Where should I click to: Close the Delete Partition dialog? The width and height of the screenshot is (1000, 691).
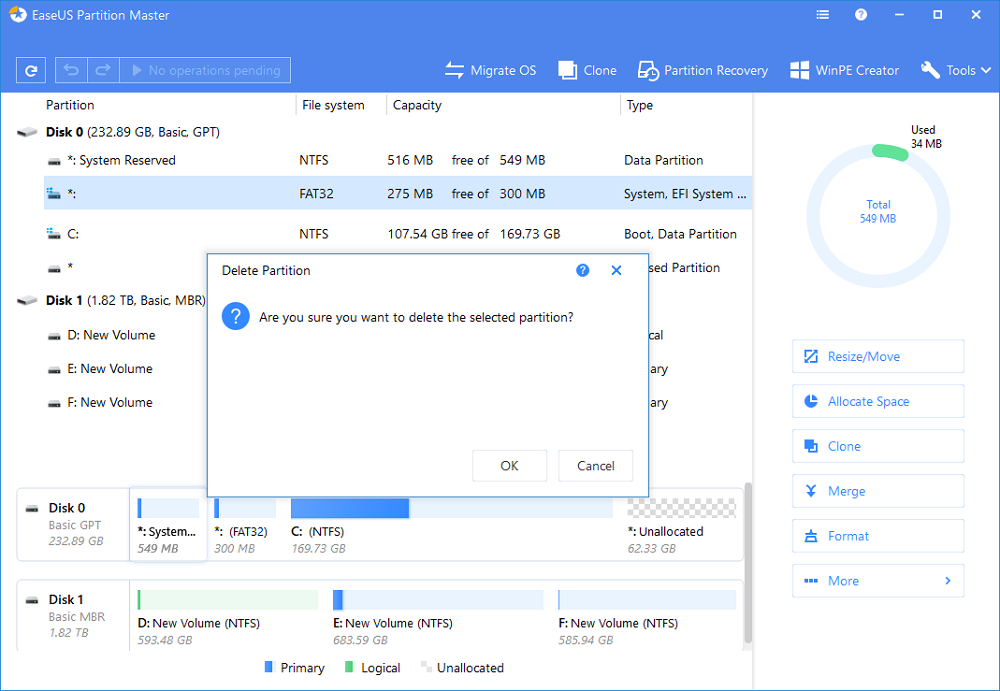point(616,271)
